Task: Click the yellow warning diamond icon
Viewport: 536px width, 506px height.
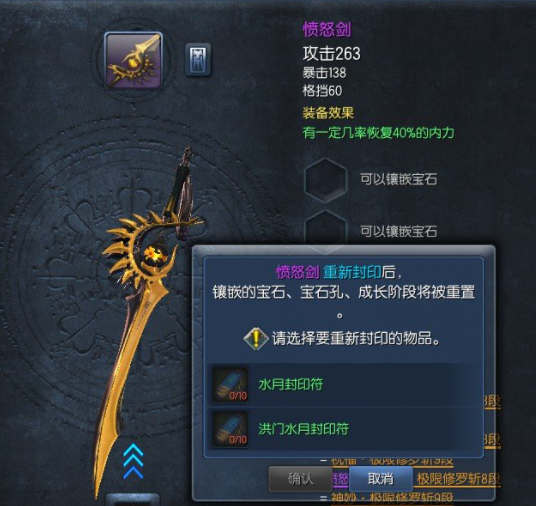Action: pos(256,338)
